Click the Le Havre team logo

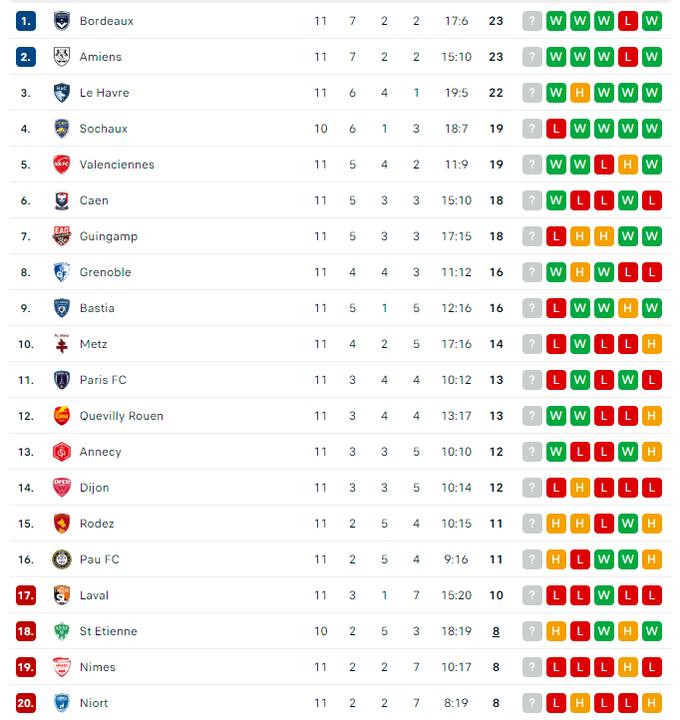coord(62,93)
